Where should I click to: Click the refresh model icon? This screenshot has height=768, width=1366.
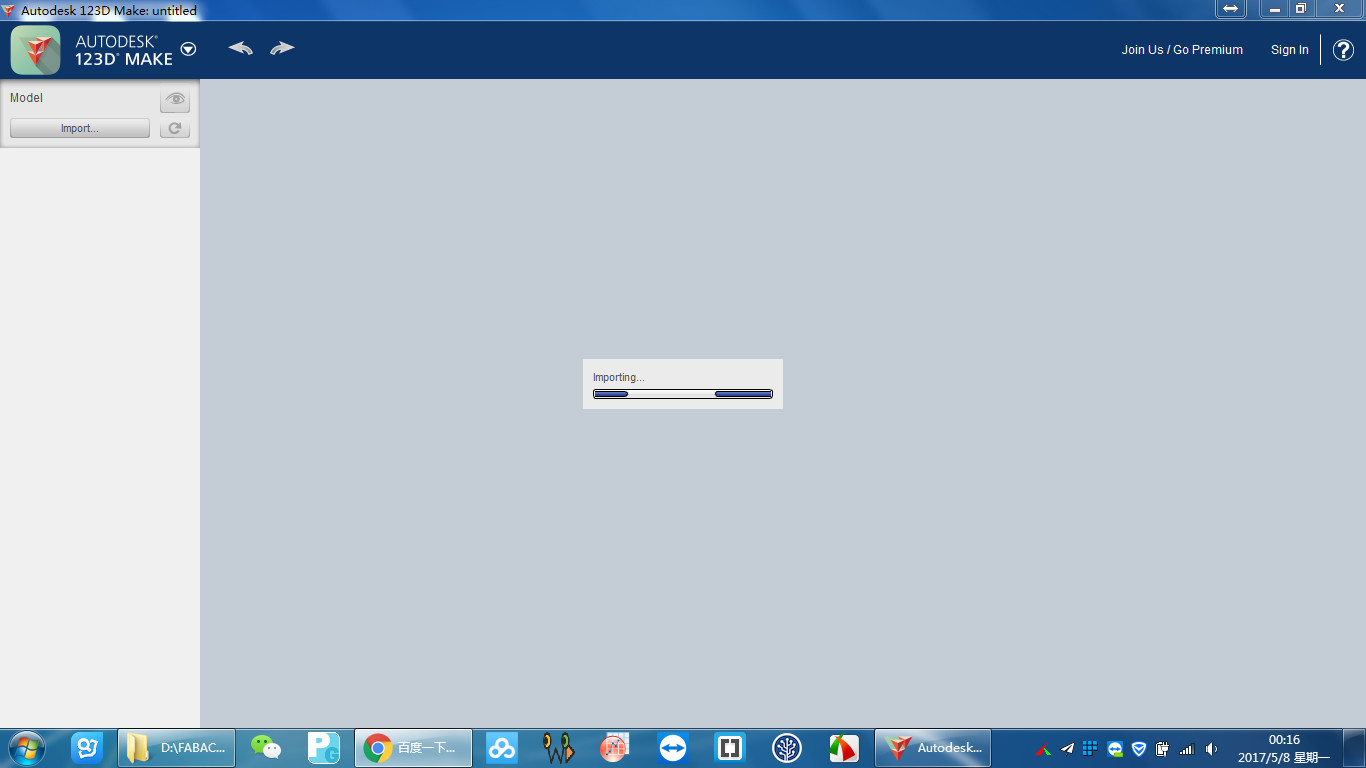click(x=175, y=129)
